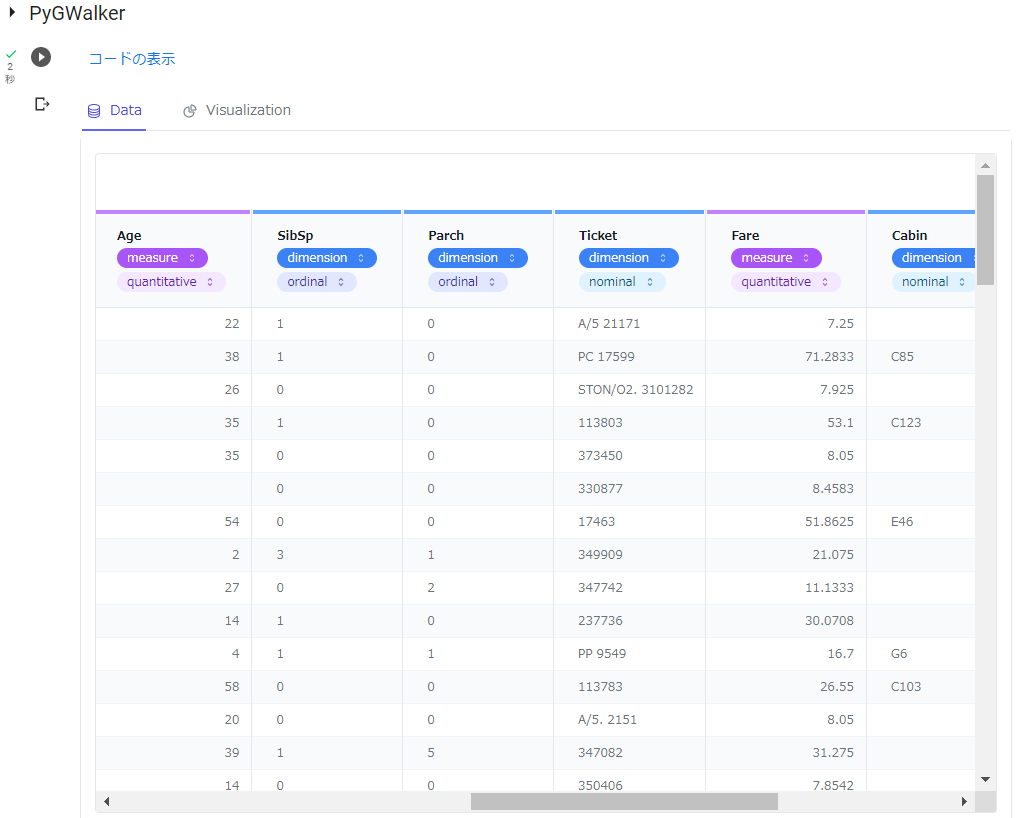Click the vertical scrollbar up arrow
This screenshot has width=1026, height=818.
[985, 165]
